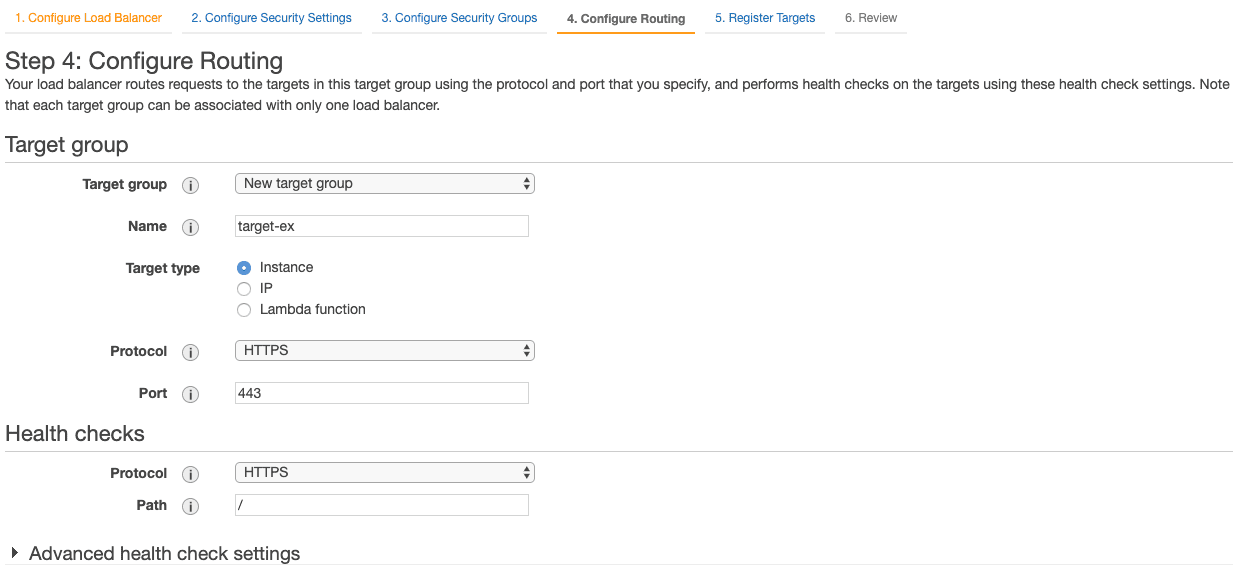Select the IP target type
The image size is (1233, 583).
[x=244, y=288]
